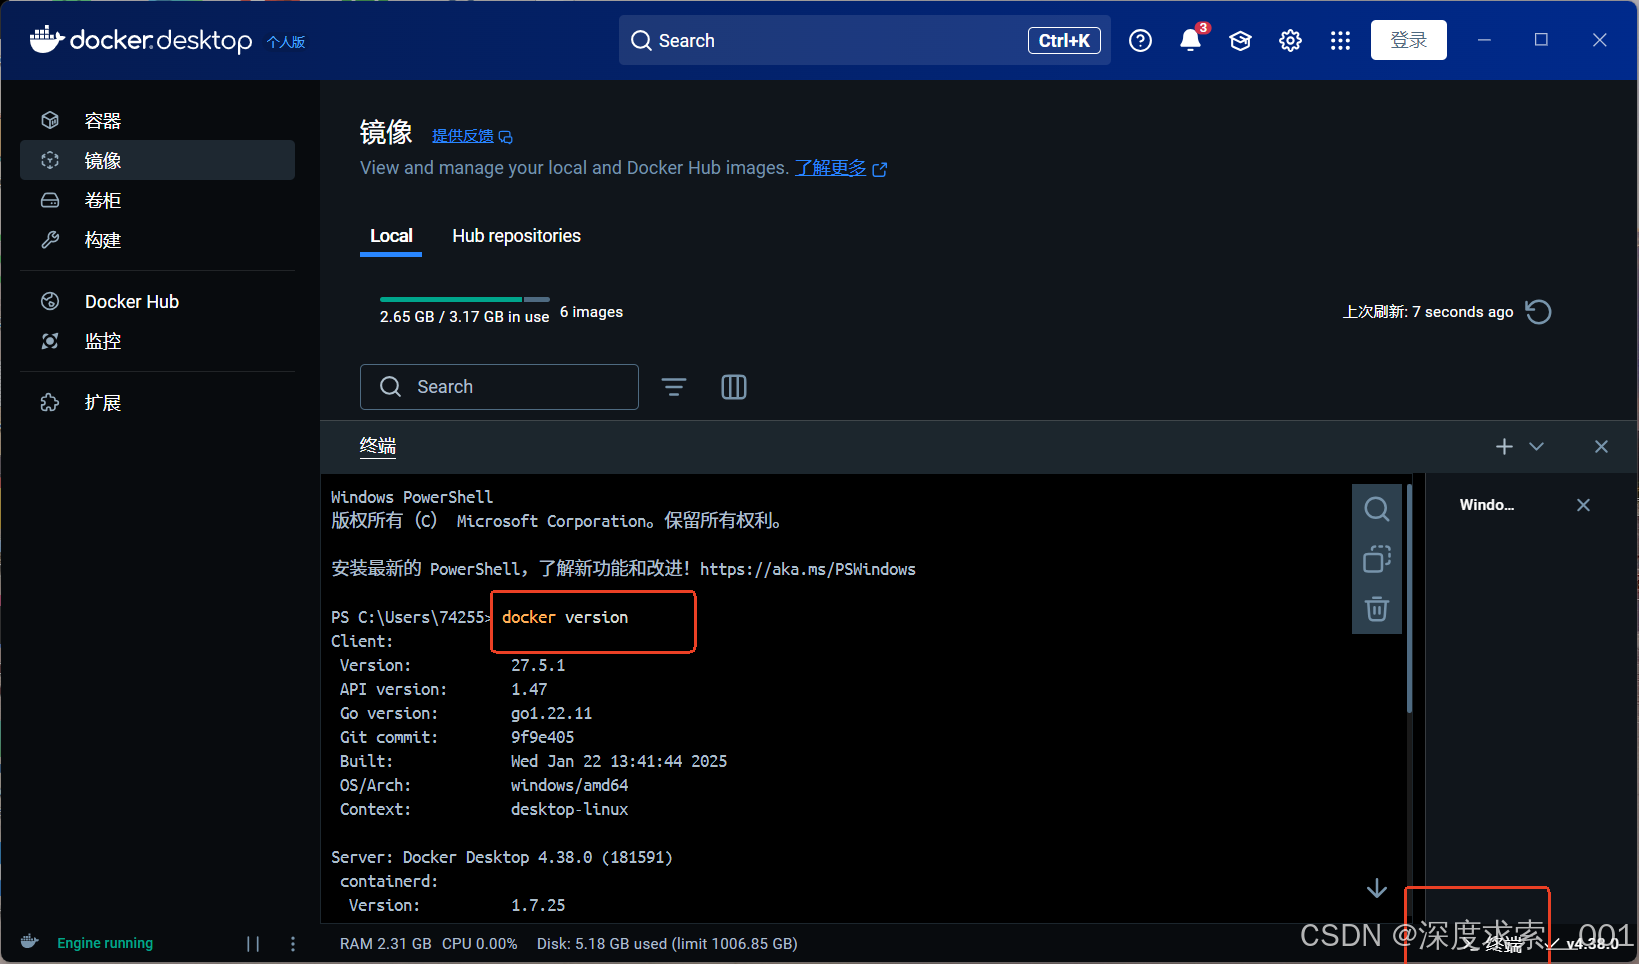Image resolution: width=1639 pixels, height=964 pixels.
Task: Click the 上次刷新 7 seconds ago text
Action: click(1428, 312)
